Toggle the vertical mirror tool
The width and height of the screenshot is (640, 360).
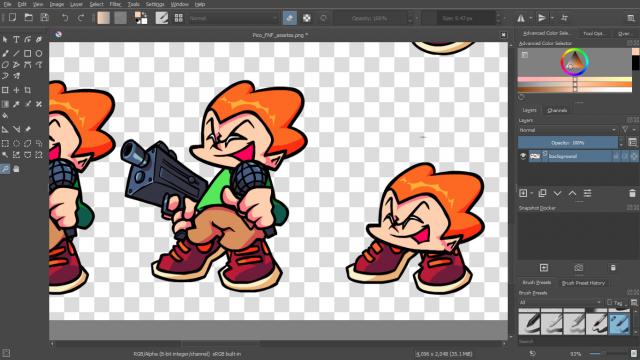(x=542, y=18)
